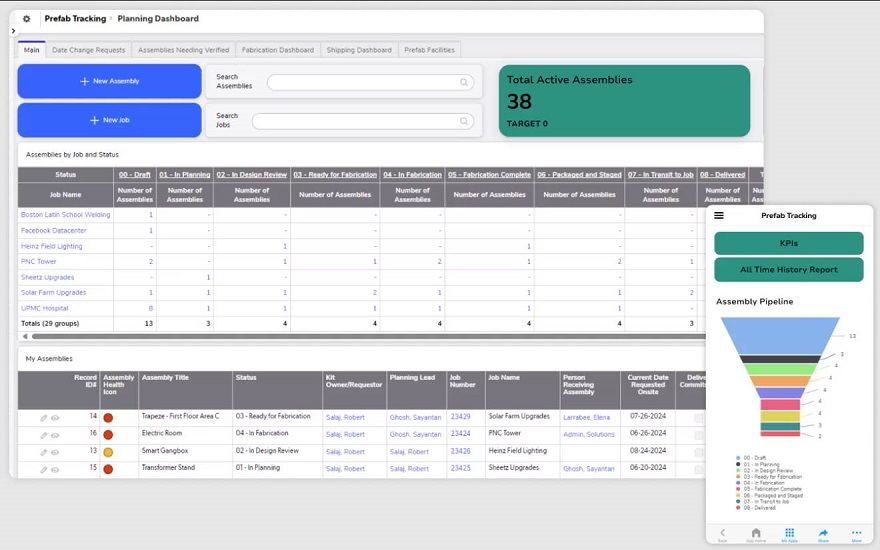Switch to the Fabrication Dashboard tab
Image resolution: width=880 pixels, height=550 pixels.
tap(278, 50)
